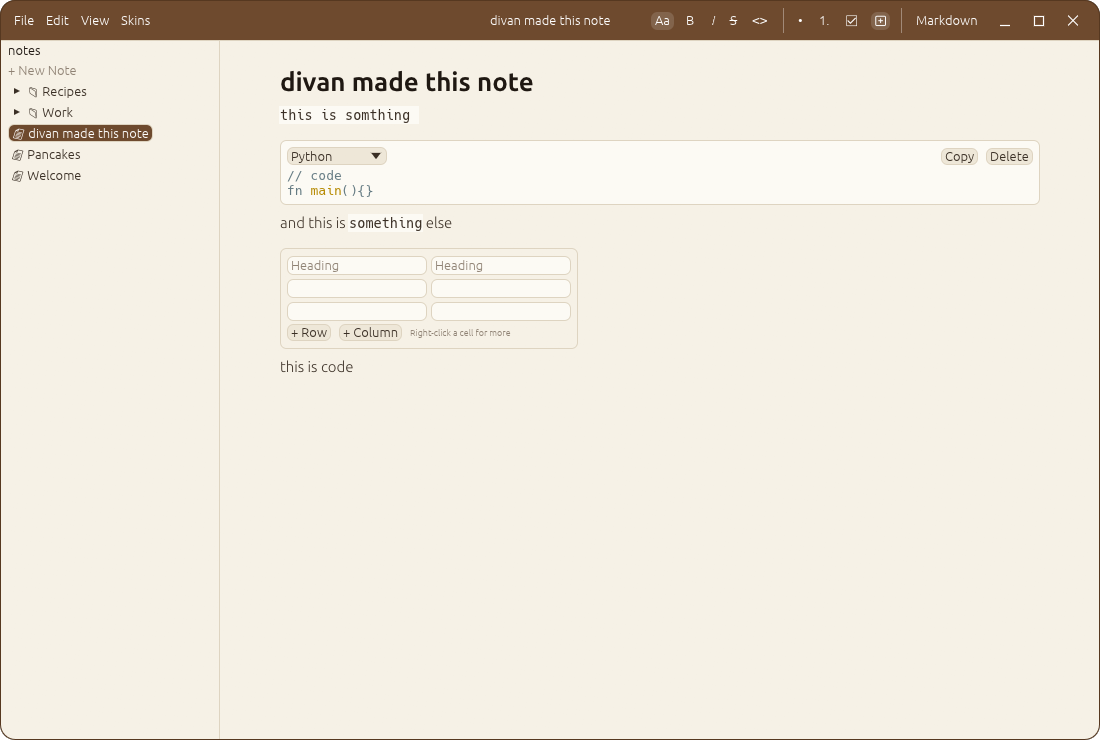
Task: Click the Welcome note icon
Action: [x=18, y=176]
